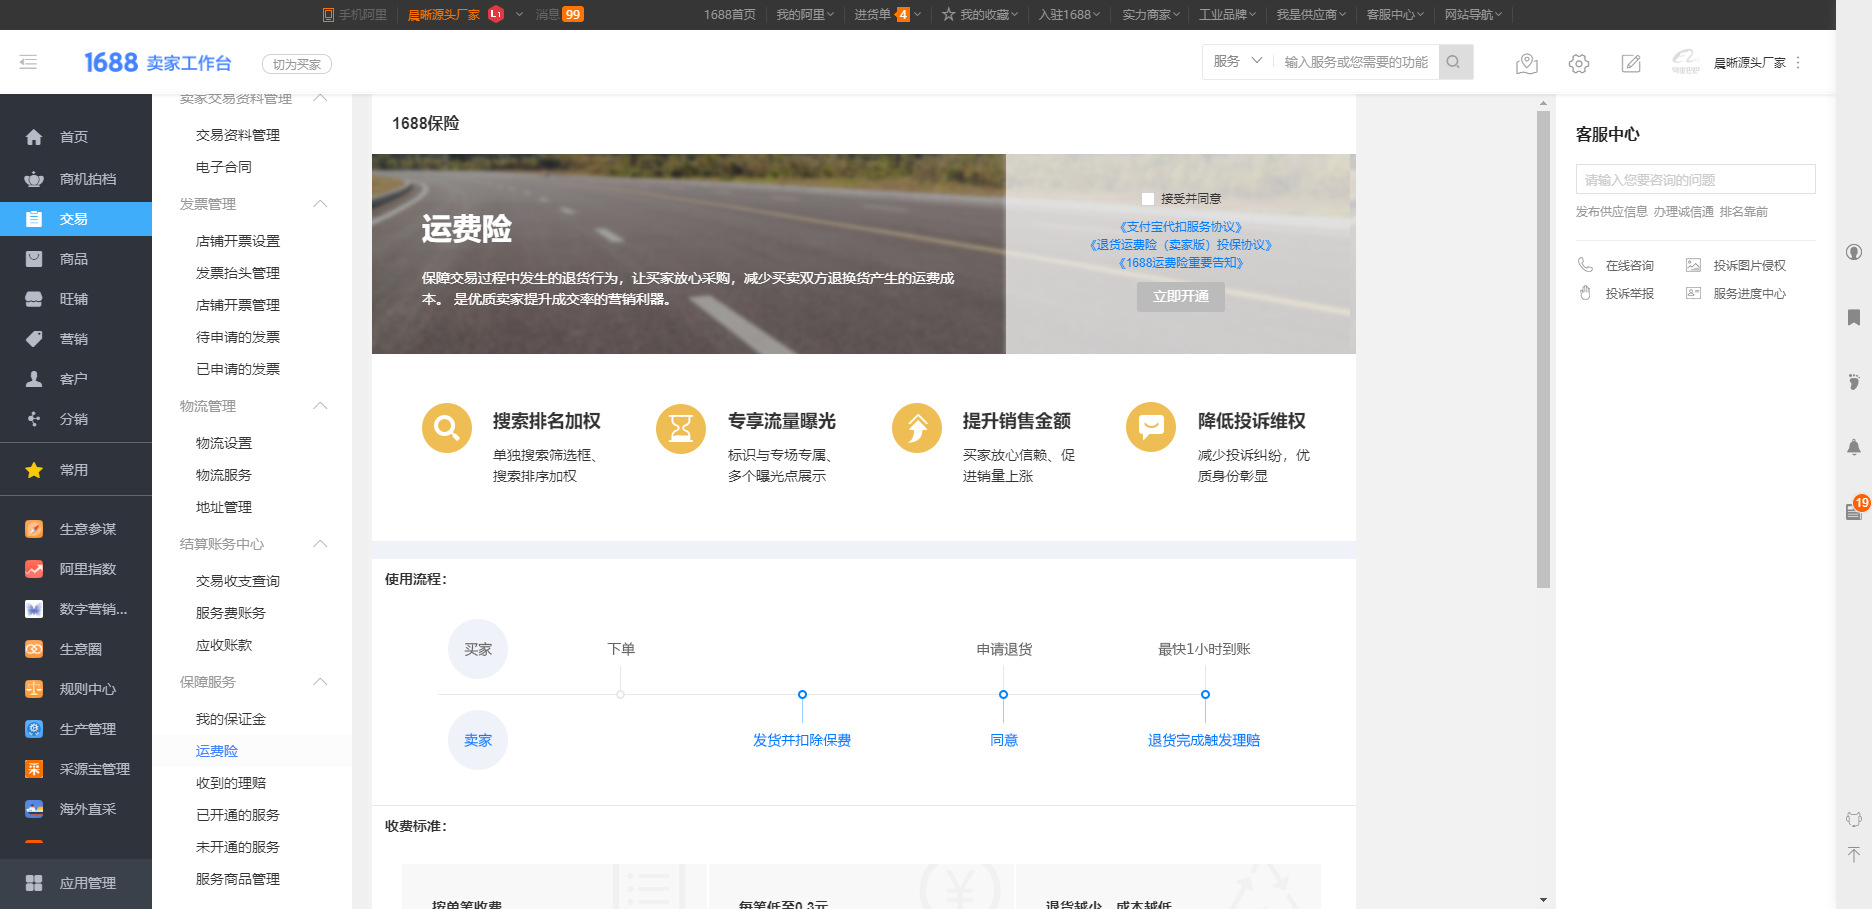Open the settings gear icon in header
The image size is (1872, 909).
(x=1579, y=63)
